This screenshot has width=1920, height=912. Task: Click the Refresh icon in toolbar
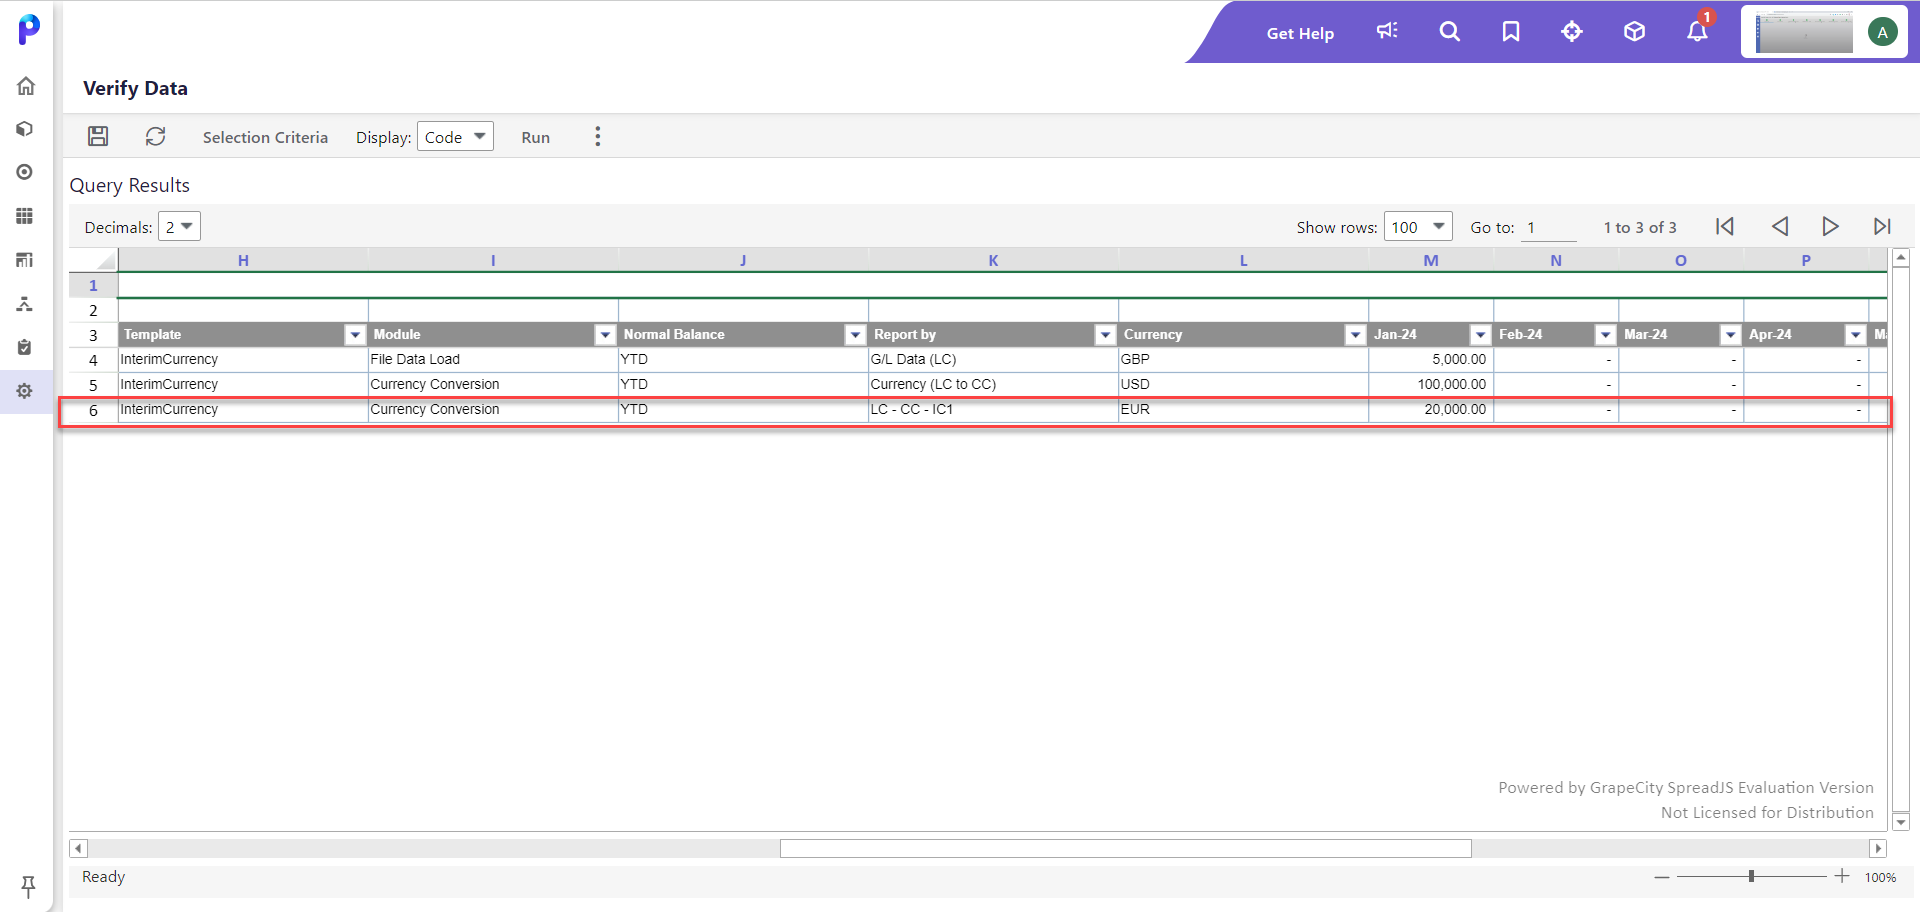(156, 137)
